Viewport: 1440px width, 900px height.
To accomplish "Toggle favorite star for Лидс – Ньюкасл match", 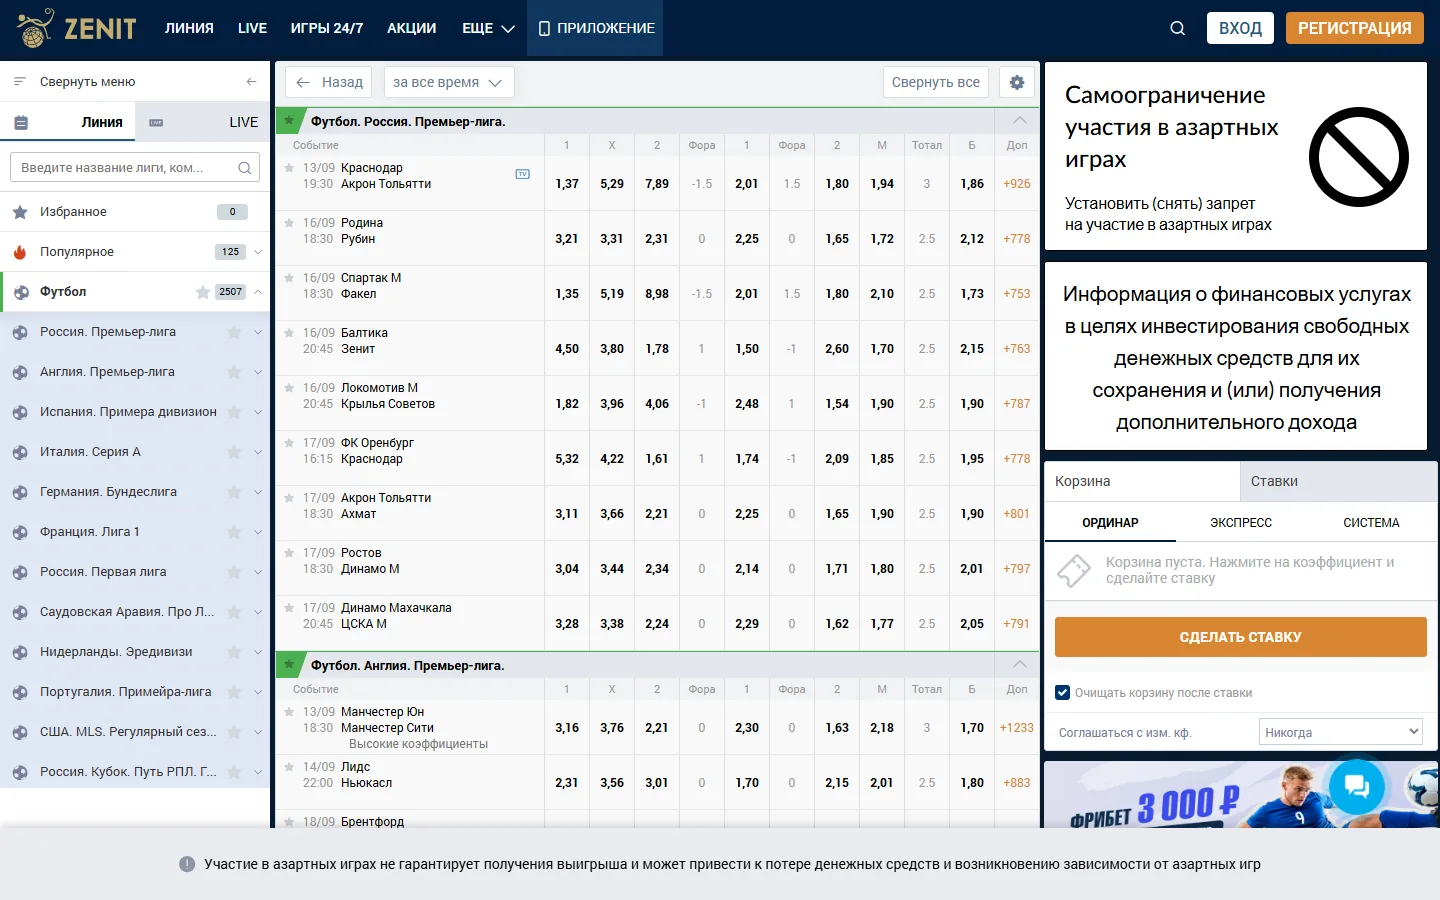I will 289,767.
